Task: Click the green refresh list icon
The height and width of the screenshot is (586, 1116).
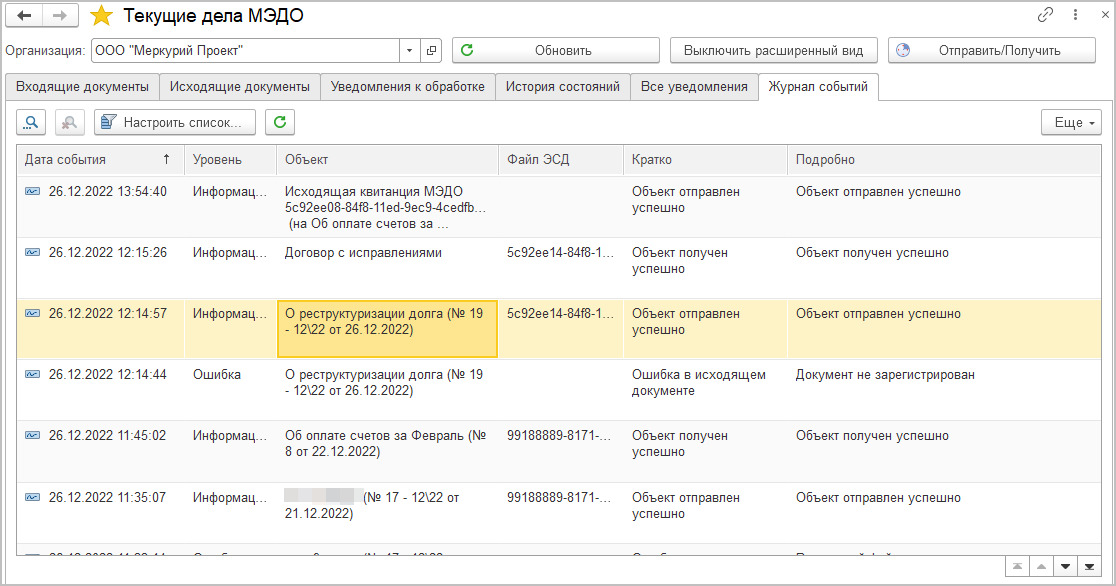Action: pyautogui.click(x=280, y=122)
